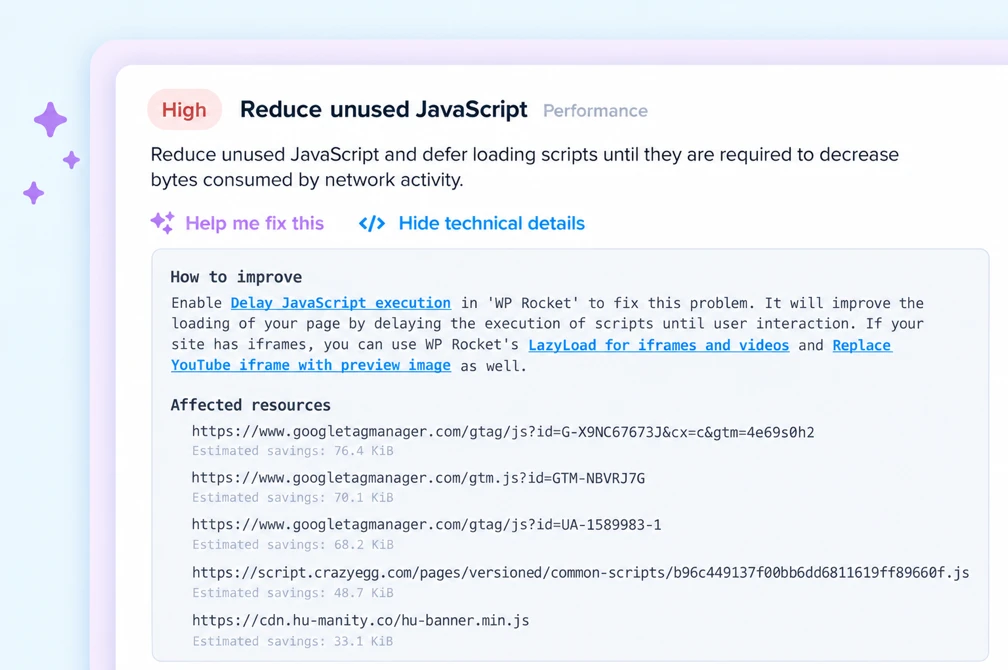Click the Affected resources heading
The height and width of the screenshot is (670, 1008).
250,405
